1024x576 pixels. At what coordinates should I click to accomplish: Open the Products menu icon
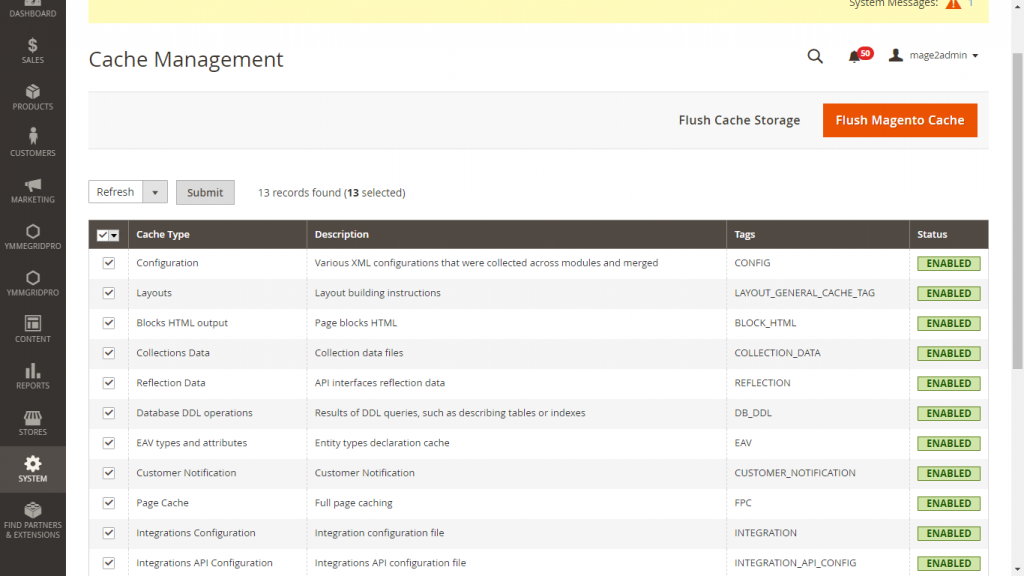pyautogui.click(x=32, y=97)
